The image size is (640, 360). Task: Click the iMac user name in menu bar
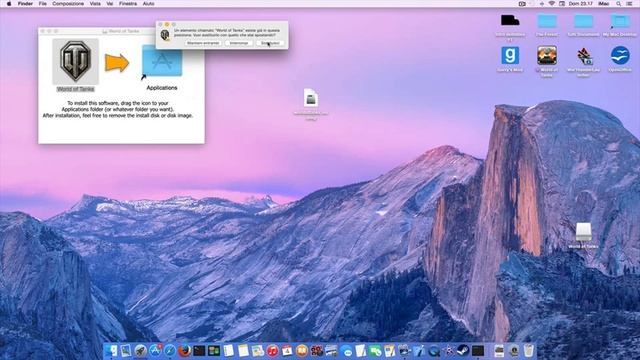coord(604,4)
